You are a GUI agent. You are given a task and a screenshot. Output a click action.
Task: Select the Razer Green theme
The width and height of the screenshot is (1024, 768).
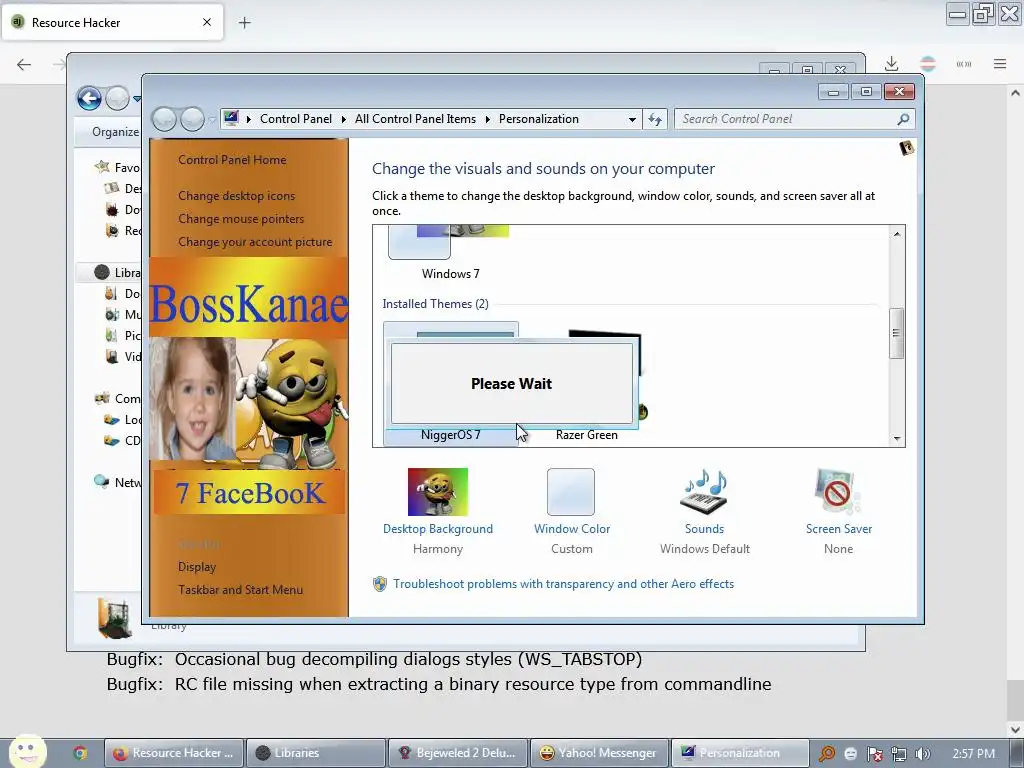586,435
